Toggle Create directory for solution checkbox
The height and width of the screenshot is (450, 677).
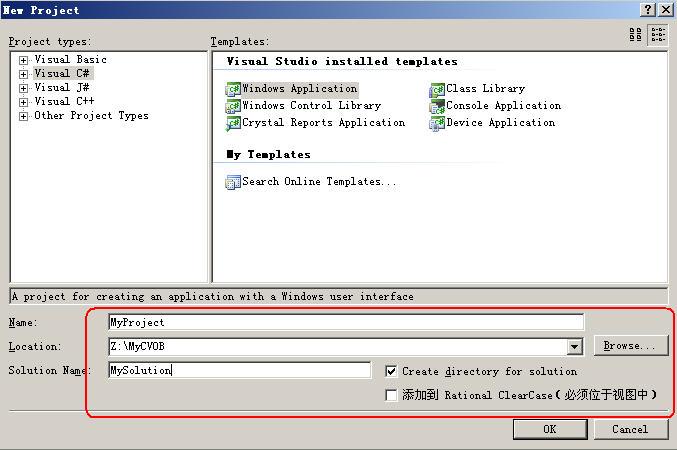pyautogui.click(x=391, y=371)
